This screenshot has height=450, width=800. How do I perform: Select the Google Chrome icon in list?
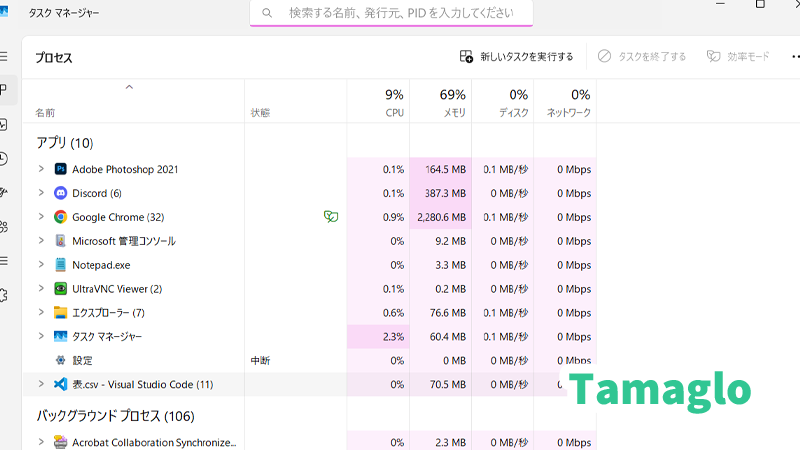point(60,217)
